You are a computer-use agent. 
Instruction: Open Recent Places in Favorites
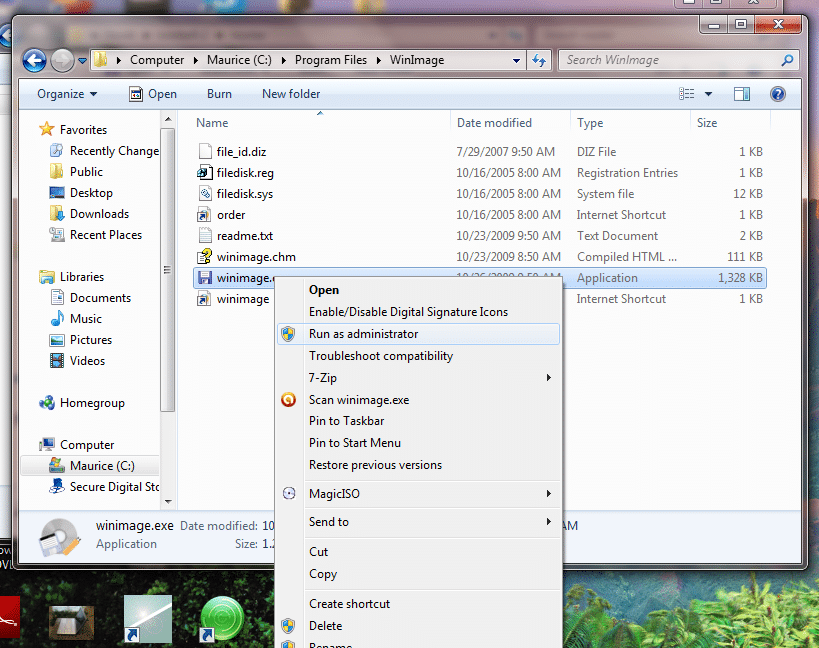[96, 234]
